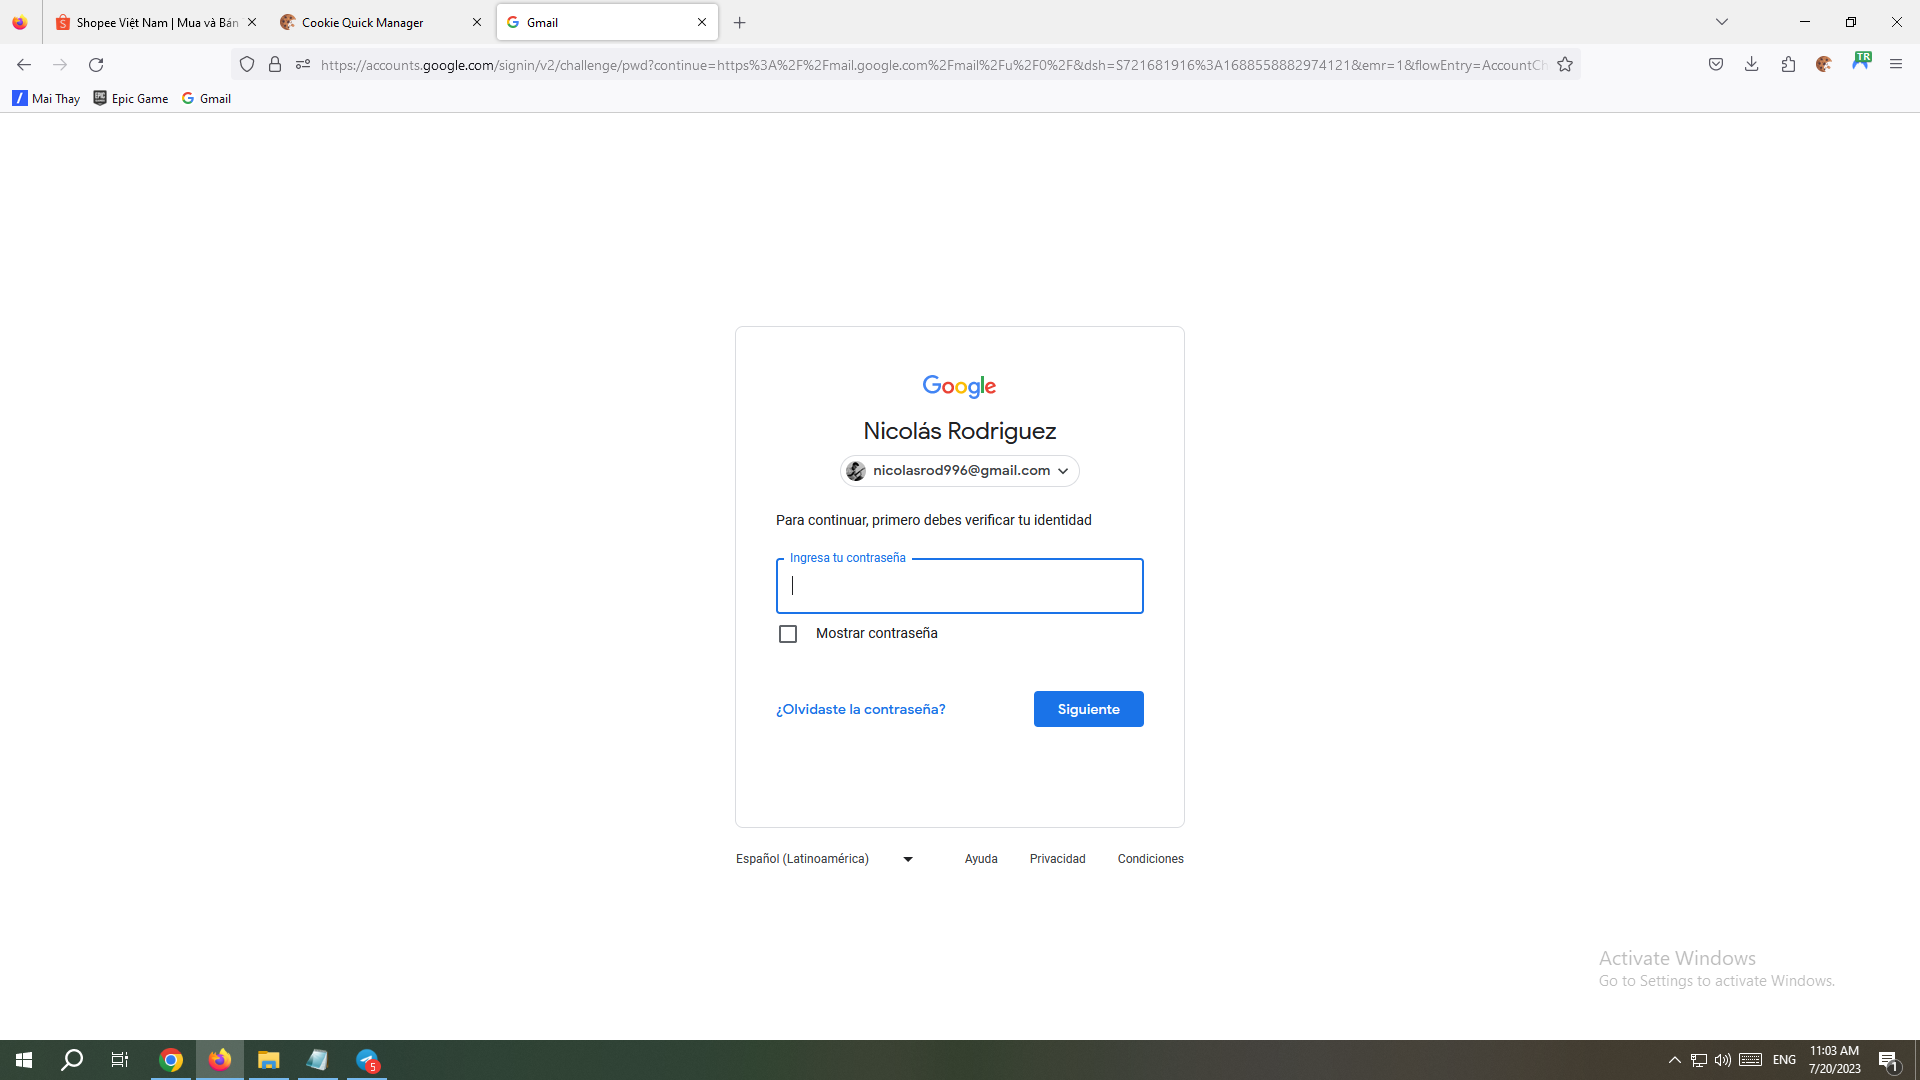Open Windows taskbar search
1920x1080 pixels.
pos(72,1060)
